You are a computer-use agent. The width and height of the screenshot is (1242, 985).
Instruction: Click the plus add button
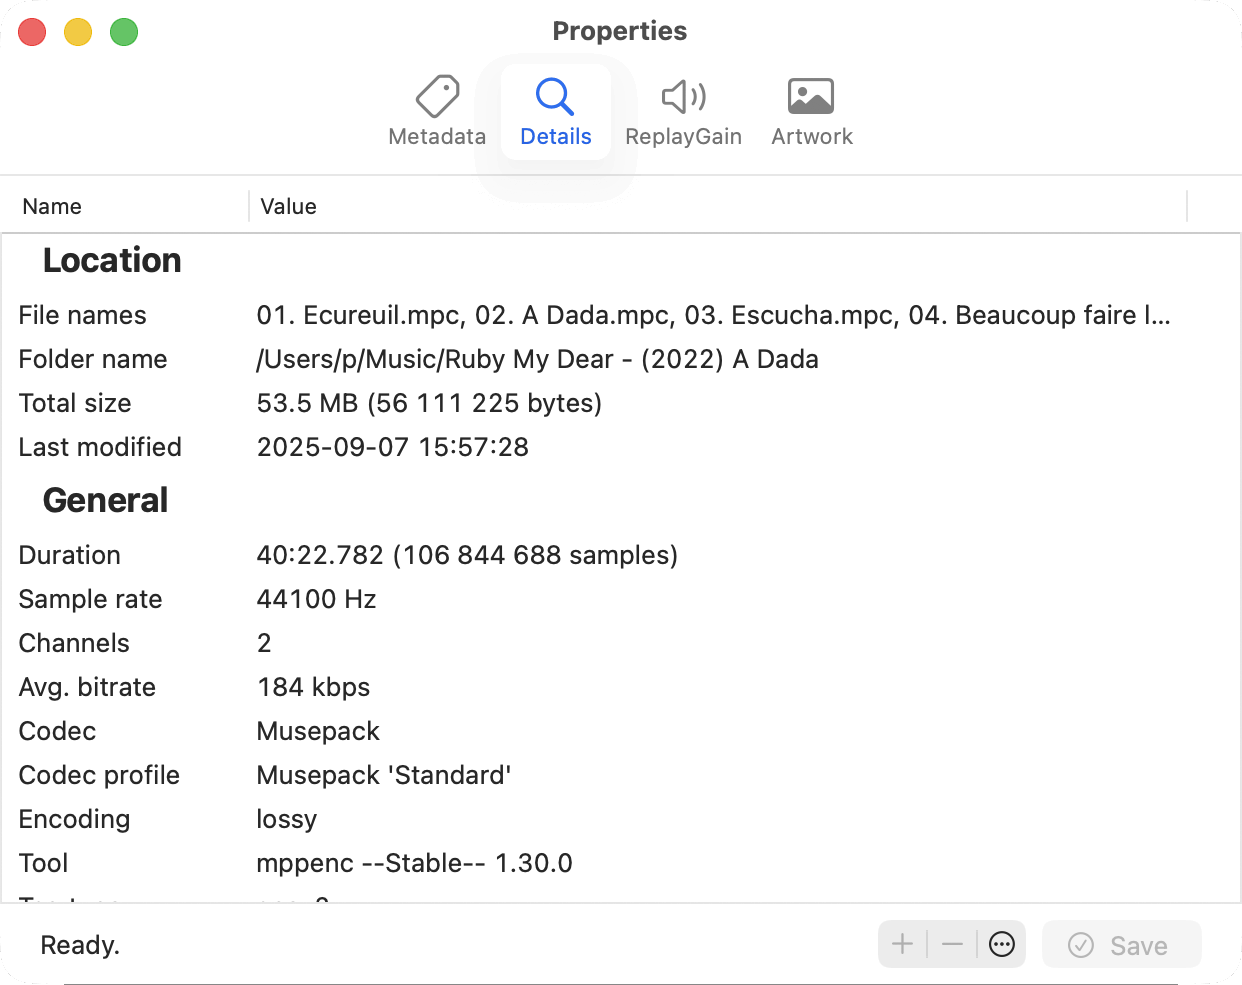[x=902, y=944]
